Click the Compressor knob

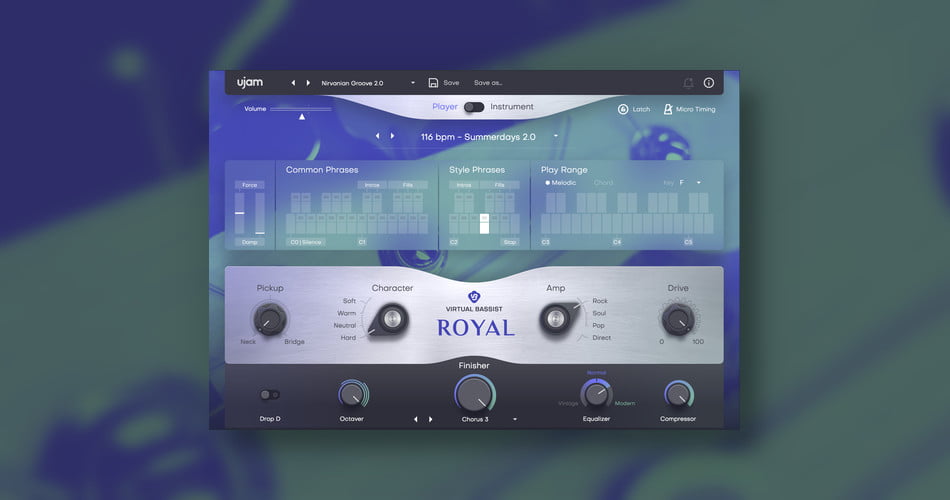[679, 395]
